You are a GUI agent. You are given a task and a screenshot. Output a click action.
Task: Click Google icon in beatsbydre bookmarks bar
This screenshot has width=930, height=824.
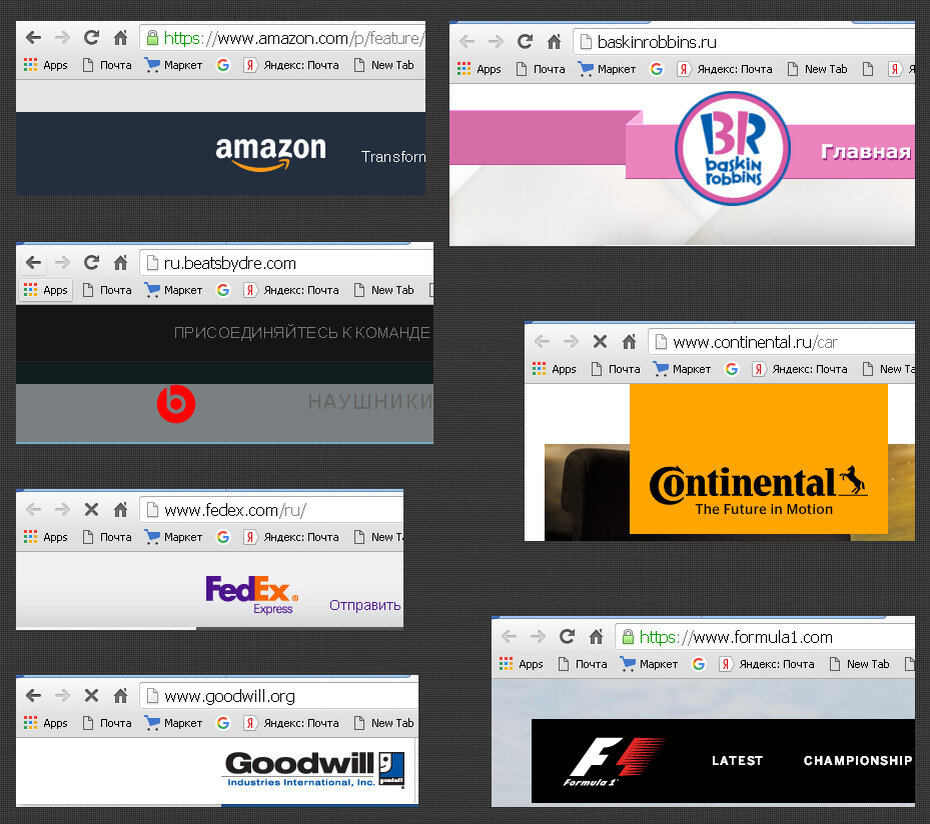coord(223,290)
